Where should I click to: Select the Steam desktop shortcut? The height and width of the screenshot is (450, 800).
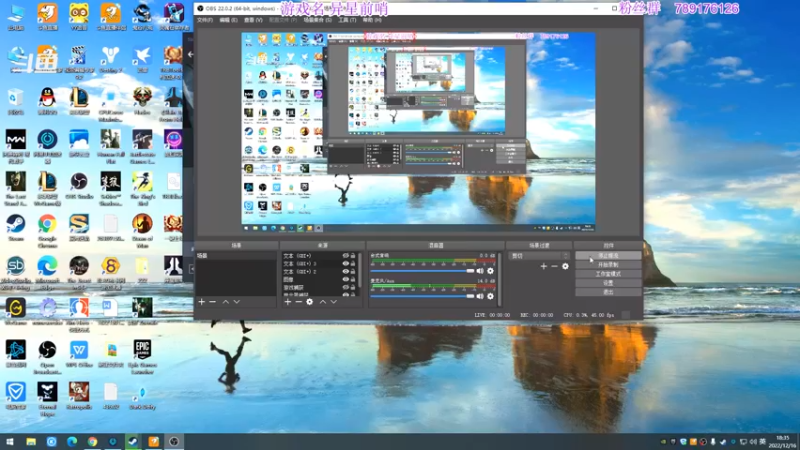pyautogui.click(x=15, y=228)
